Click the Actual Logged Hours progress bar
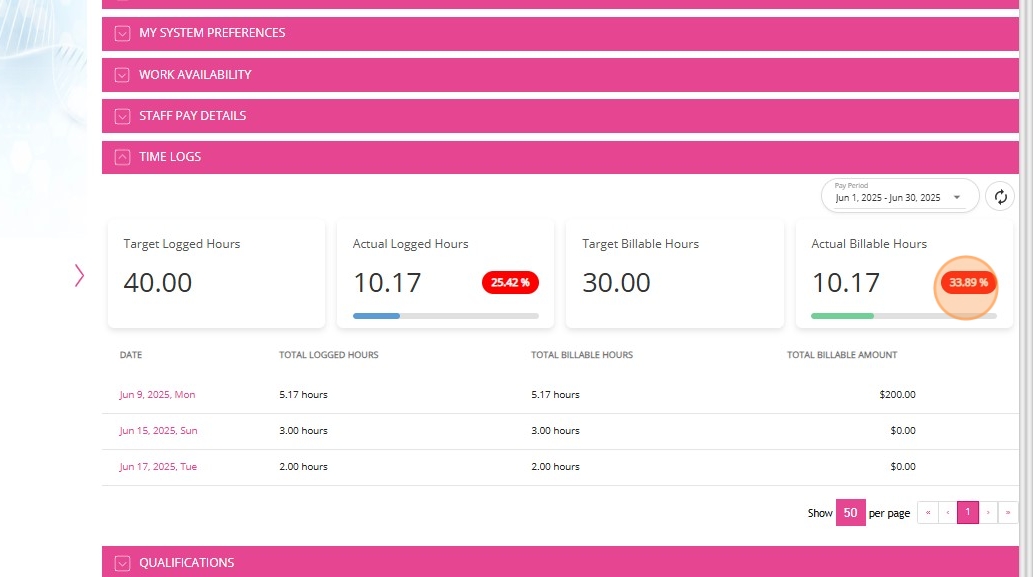This screenshot has width=1033, height=577. click(x=446, y=316)
